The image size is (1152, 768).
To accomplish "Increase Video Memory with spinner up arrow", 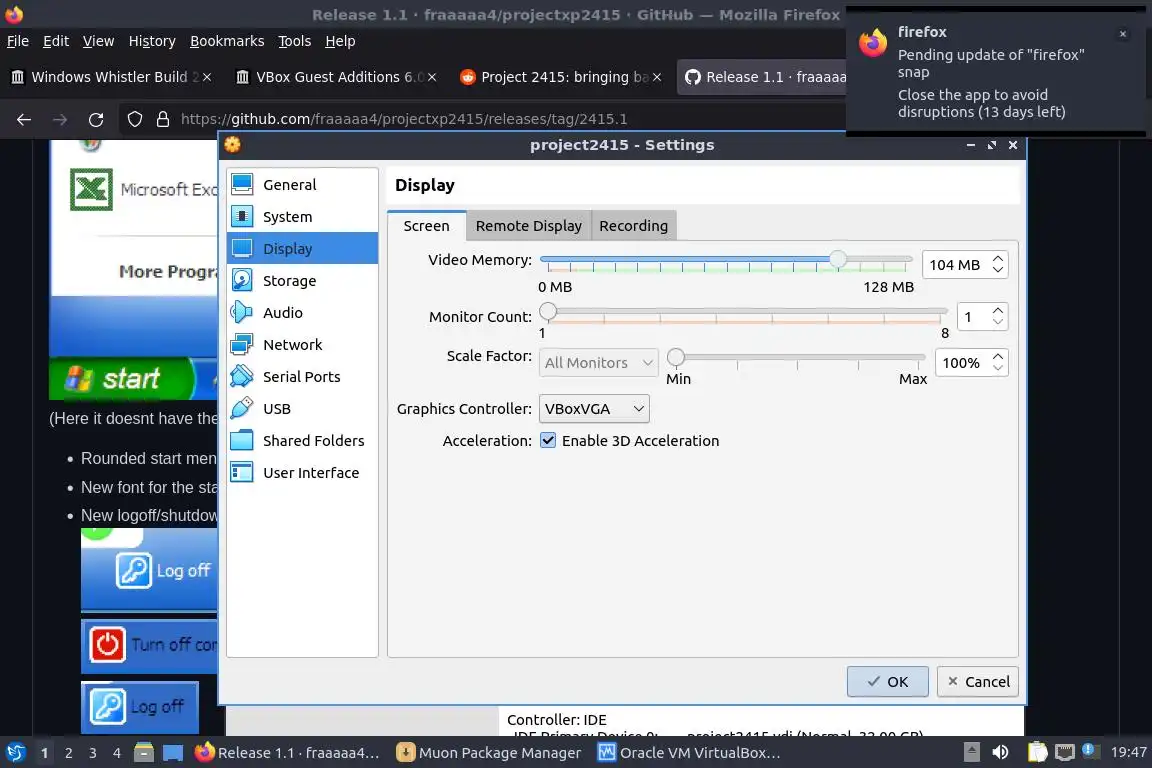I will click(x=998, y=259).
